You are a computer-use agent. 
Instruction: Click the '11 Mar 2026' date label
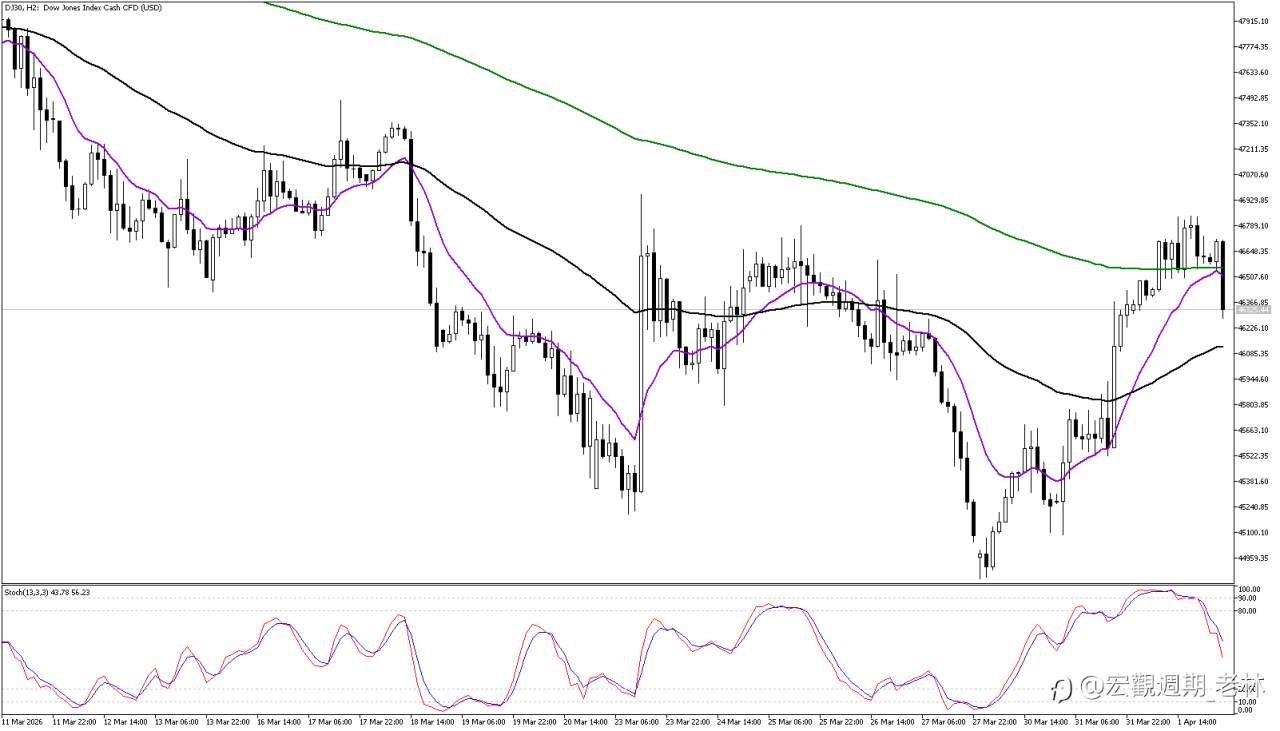click(21, 720)
